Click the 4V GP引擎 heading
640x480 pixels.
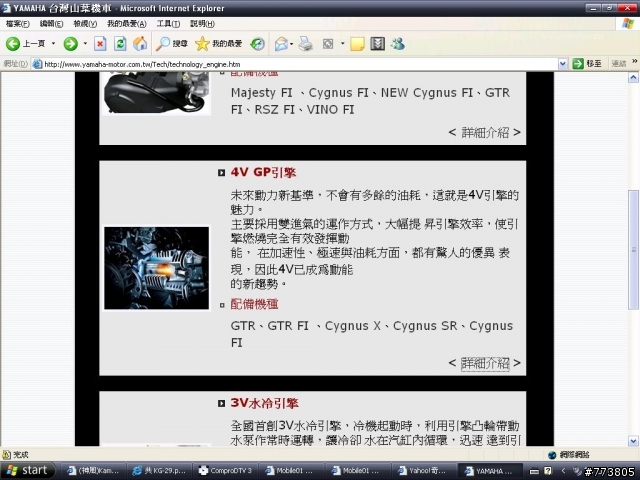tap(263, 172)
